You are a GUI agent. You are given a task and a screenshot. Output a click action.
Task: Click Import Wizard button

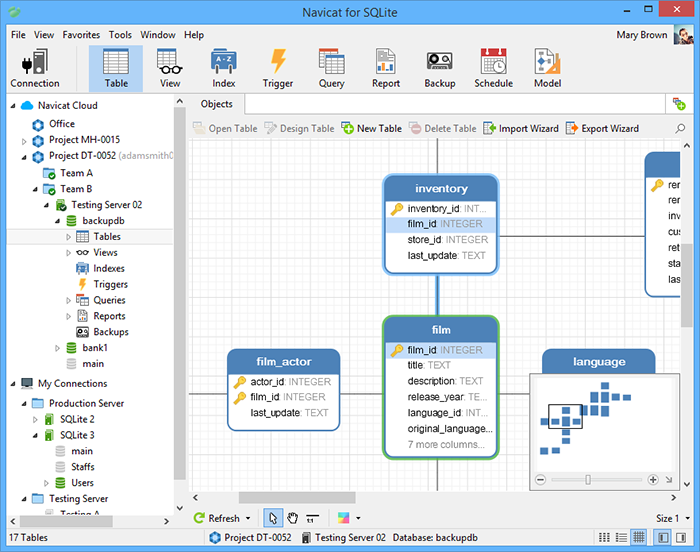(x=521, y=129)
